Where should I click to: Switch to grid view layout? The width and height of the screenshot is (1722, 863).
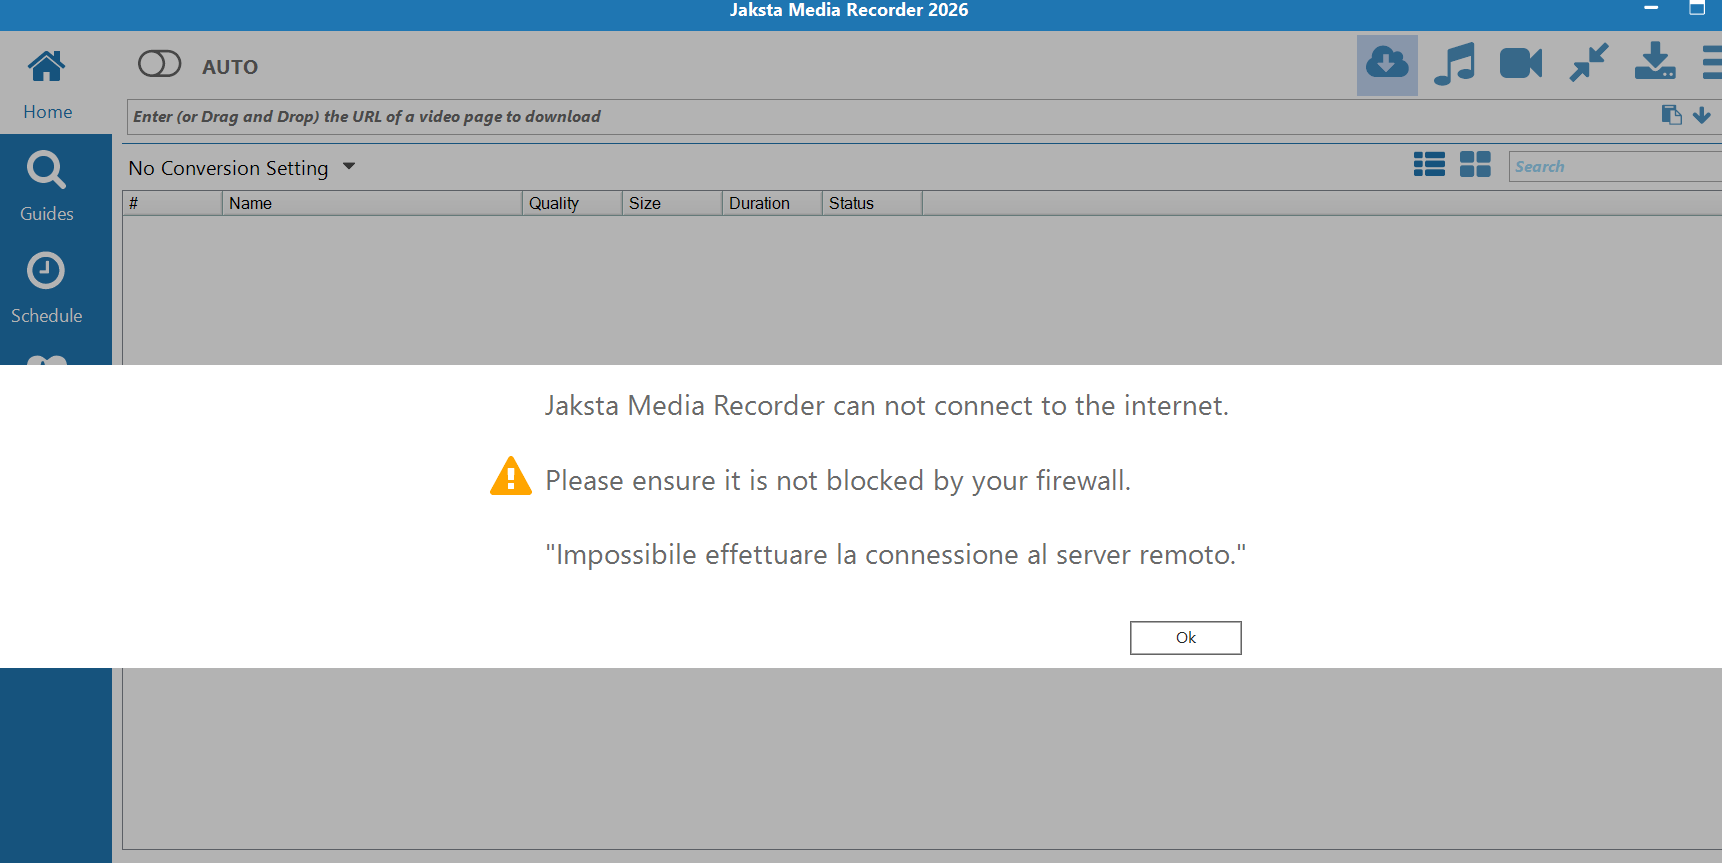(1475, 164)
